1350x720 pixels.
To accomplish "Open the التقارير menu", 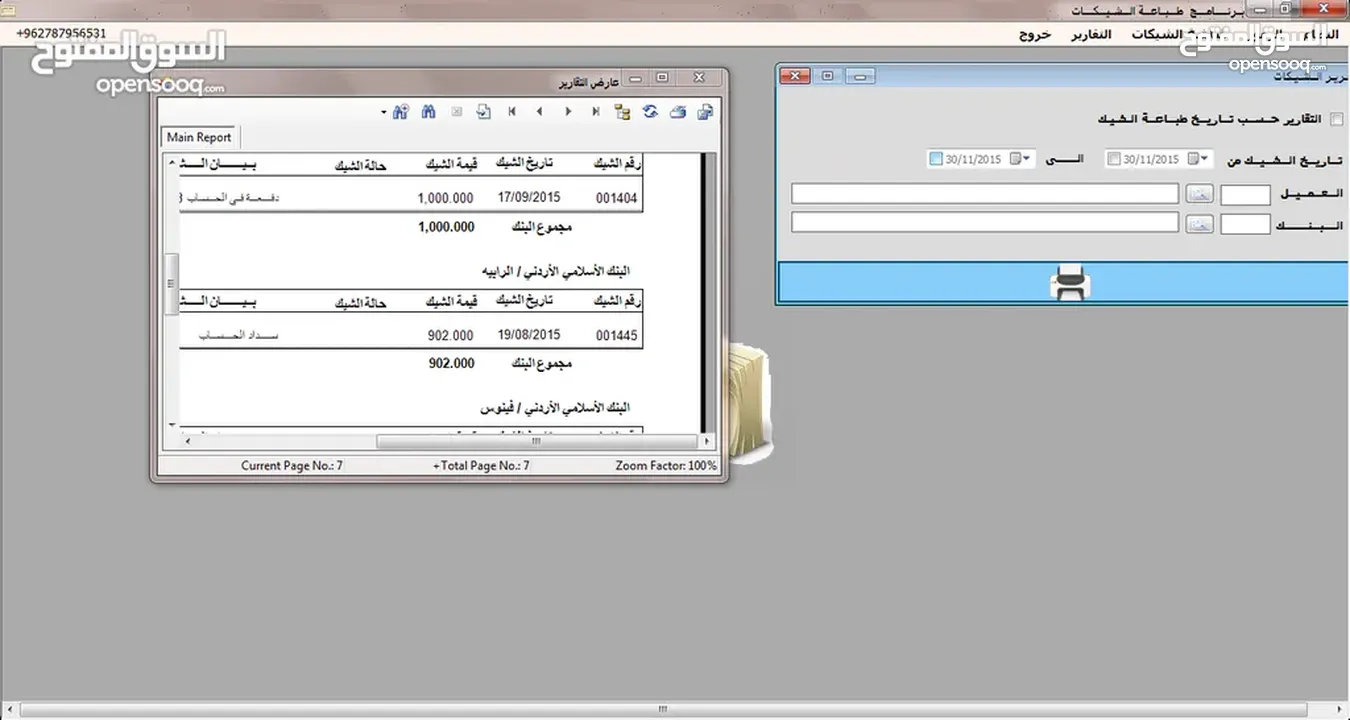I will 1091,34.
